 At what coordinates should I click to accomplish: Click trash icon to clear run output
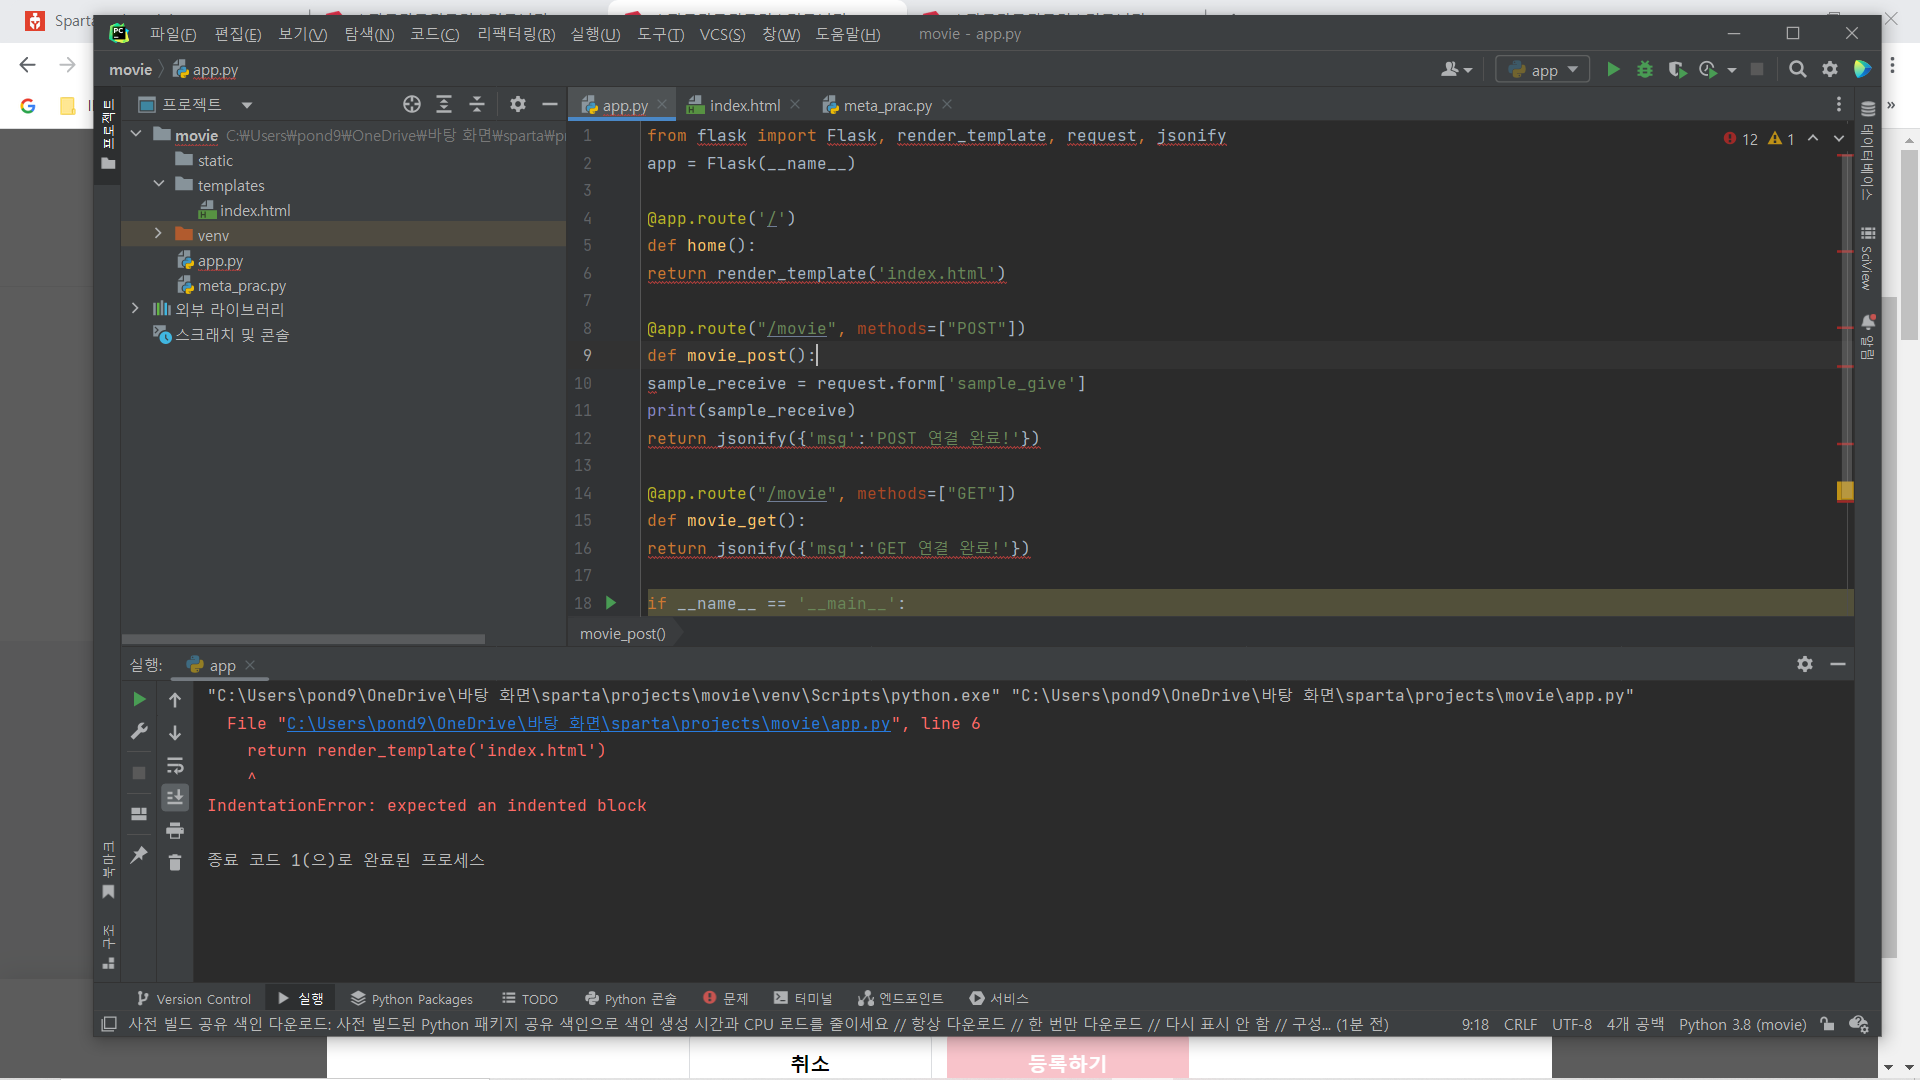pos(175,862)
